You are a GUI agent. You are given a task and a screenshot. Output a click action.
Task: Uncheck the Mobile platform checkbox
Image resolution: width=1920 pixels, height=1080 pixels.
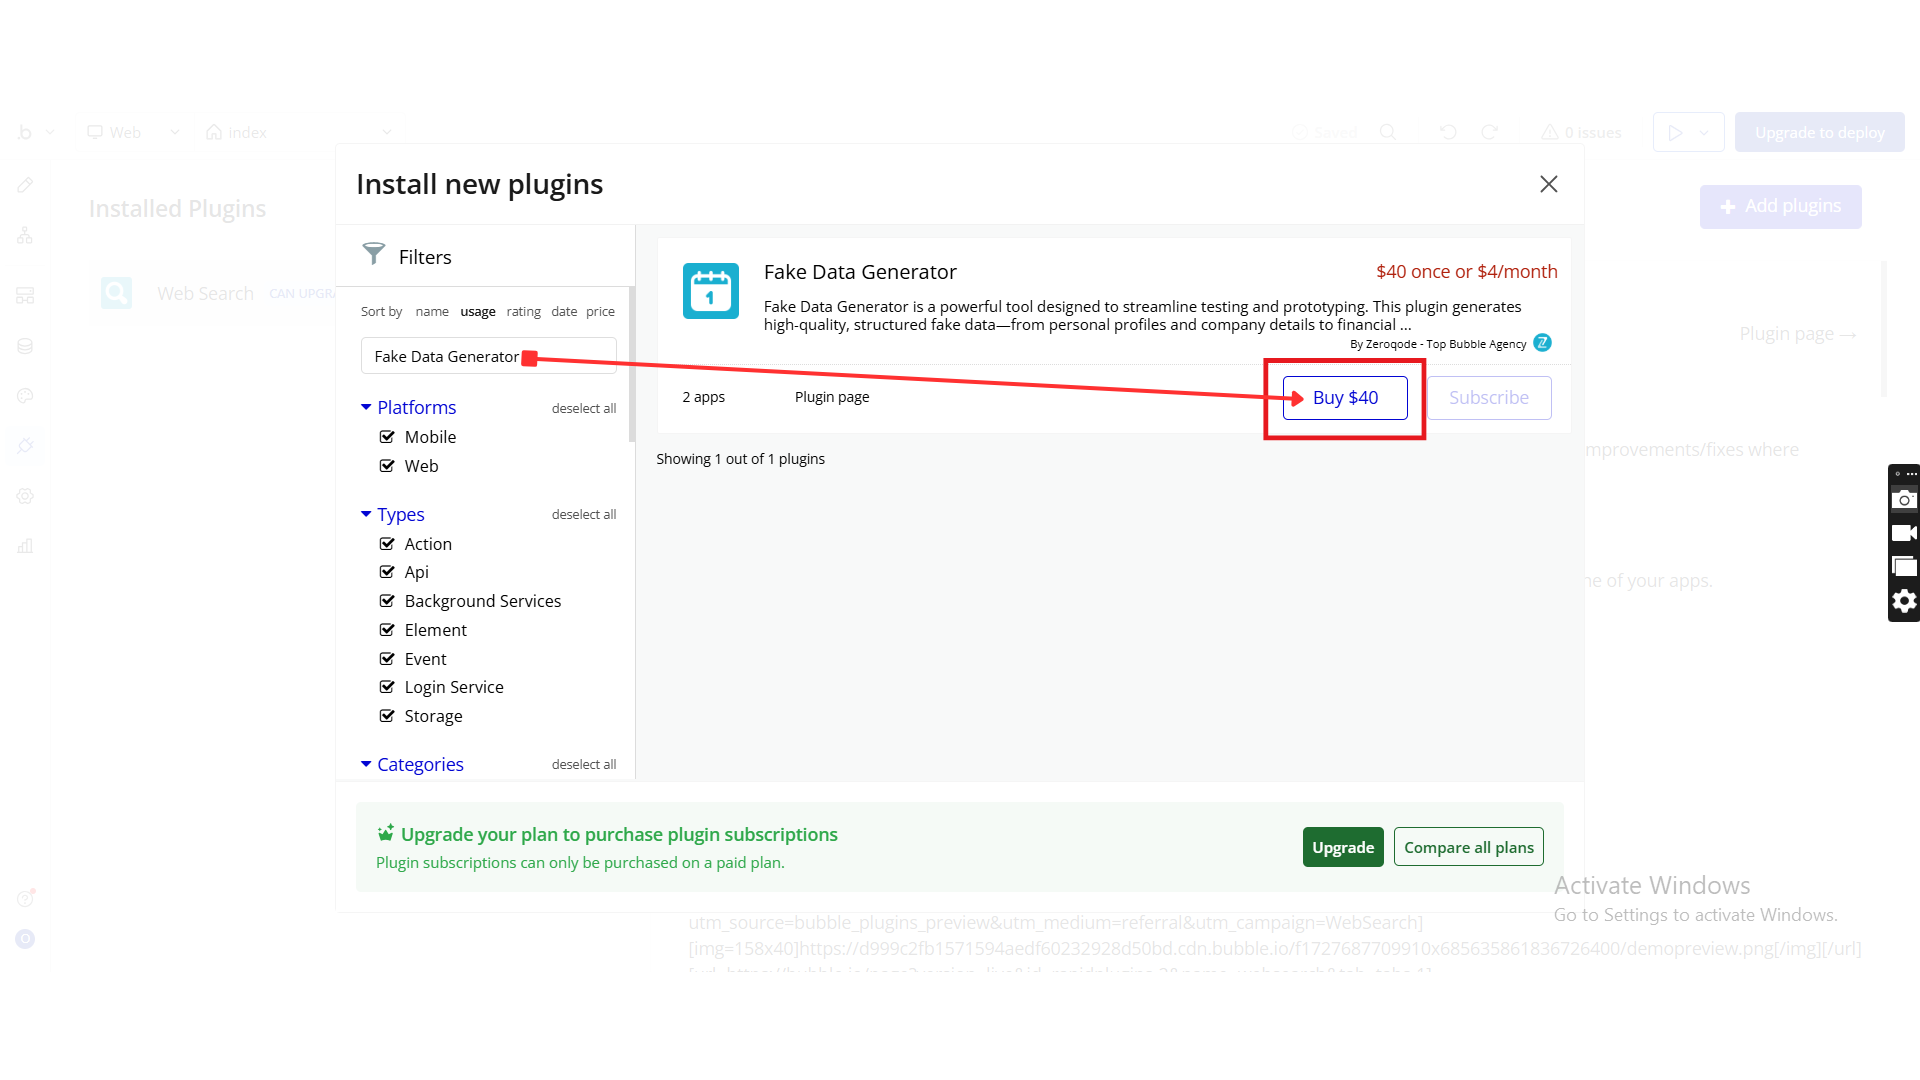coord(387,437)
